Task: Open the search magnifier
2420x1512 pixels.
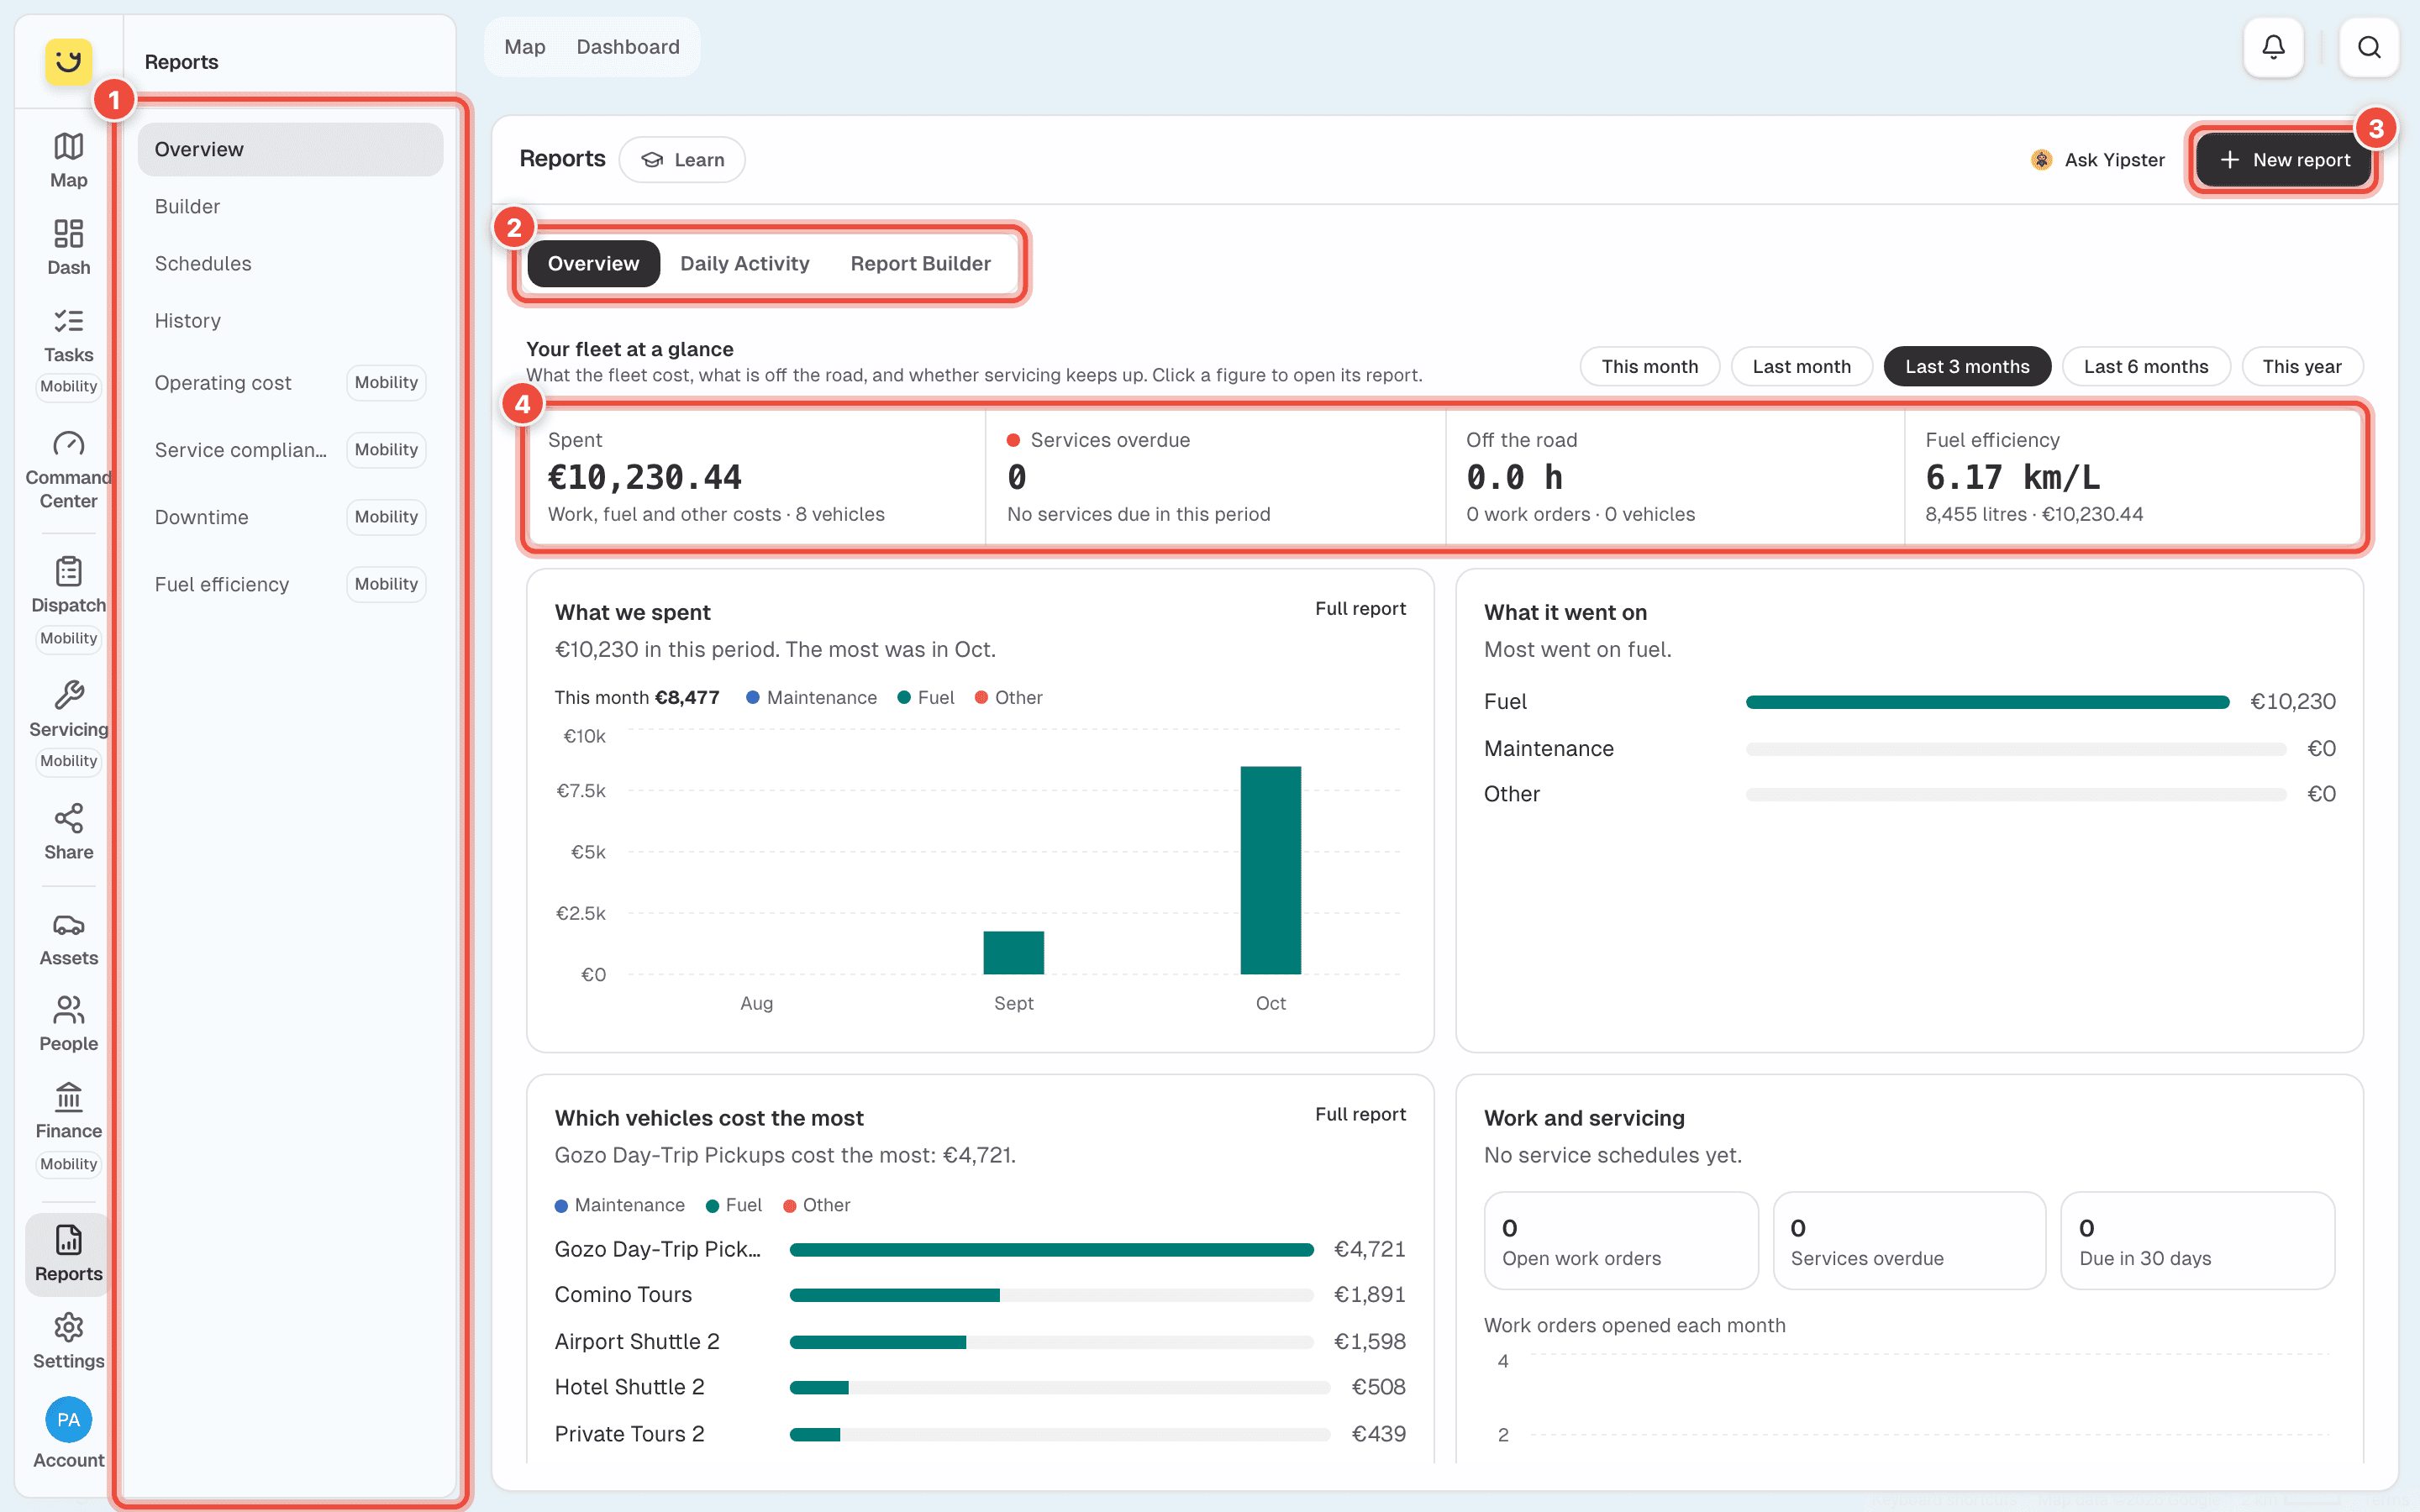Action: pyautogui.click(x=2369, y=47)
